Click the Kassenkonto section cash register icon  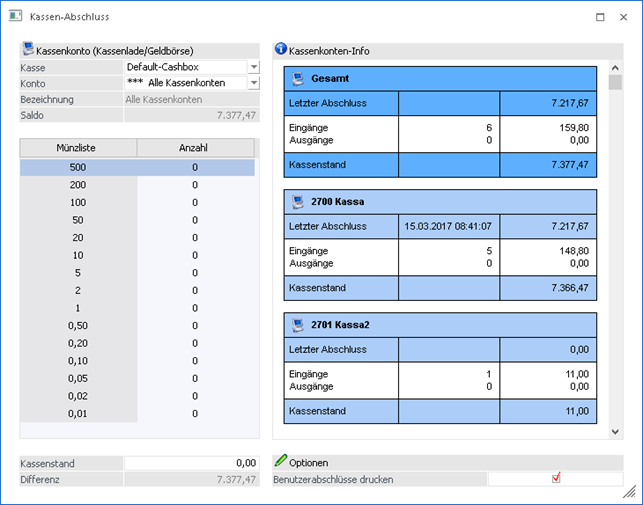[27, 49]
